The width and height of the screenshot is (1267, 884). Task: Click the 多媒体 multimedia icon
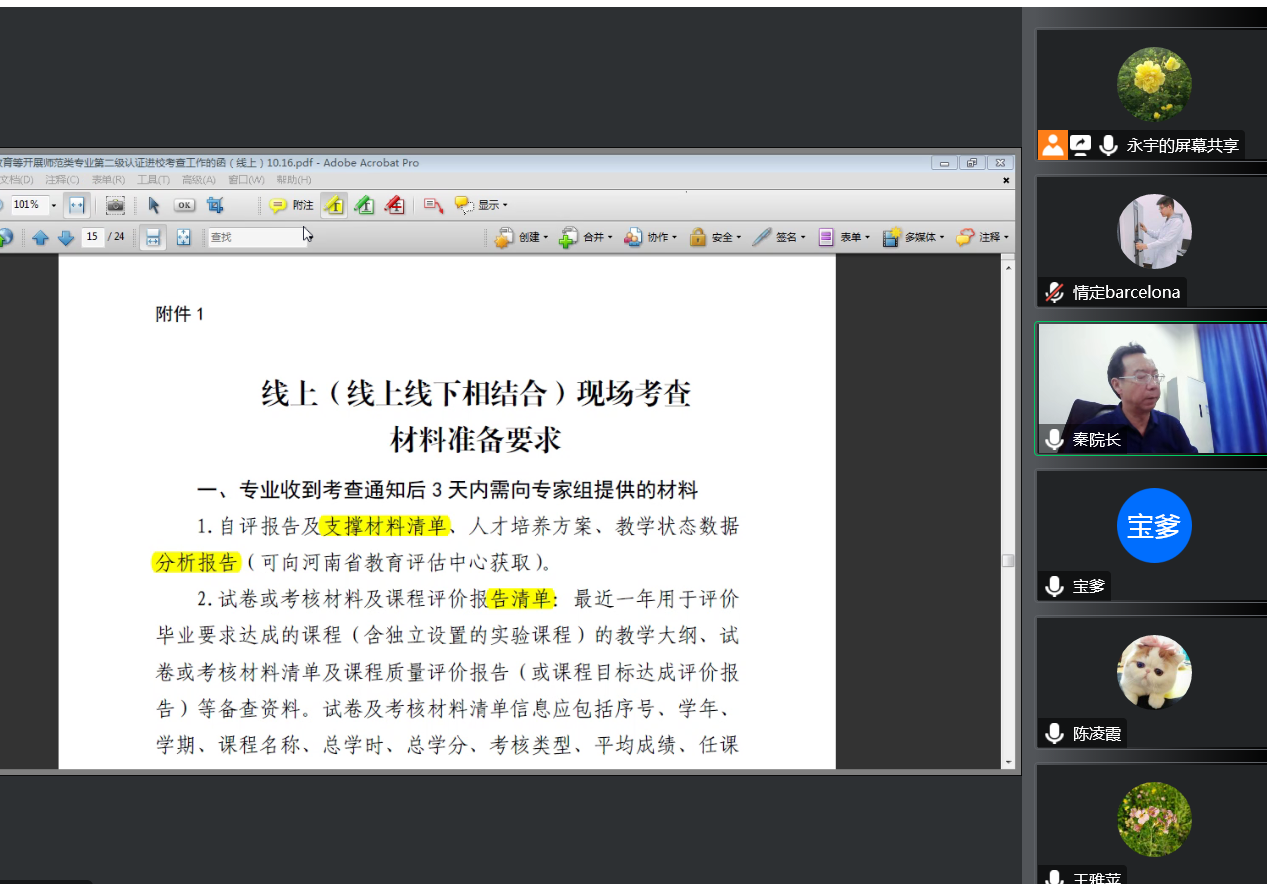coord(891,237)
